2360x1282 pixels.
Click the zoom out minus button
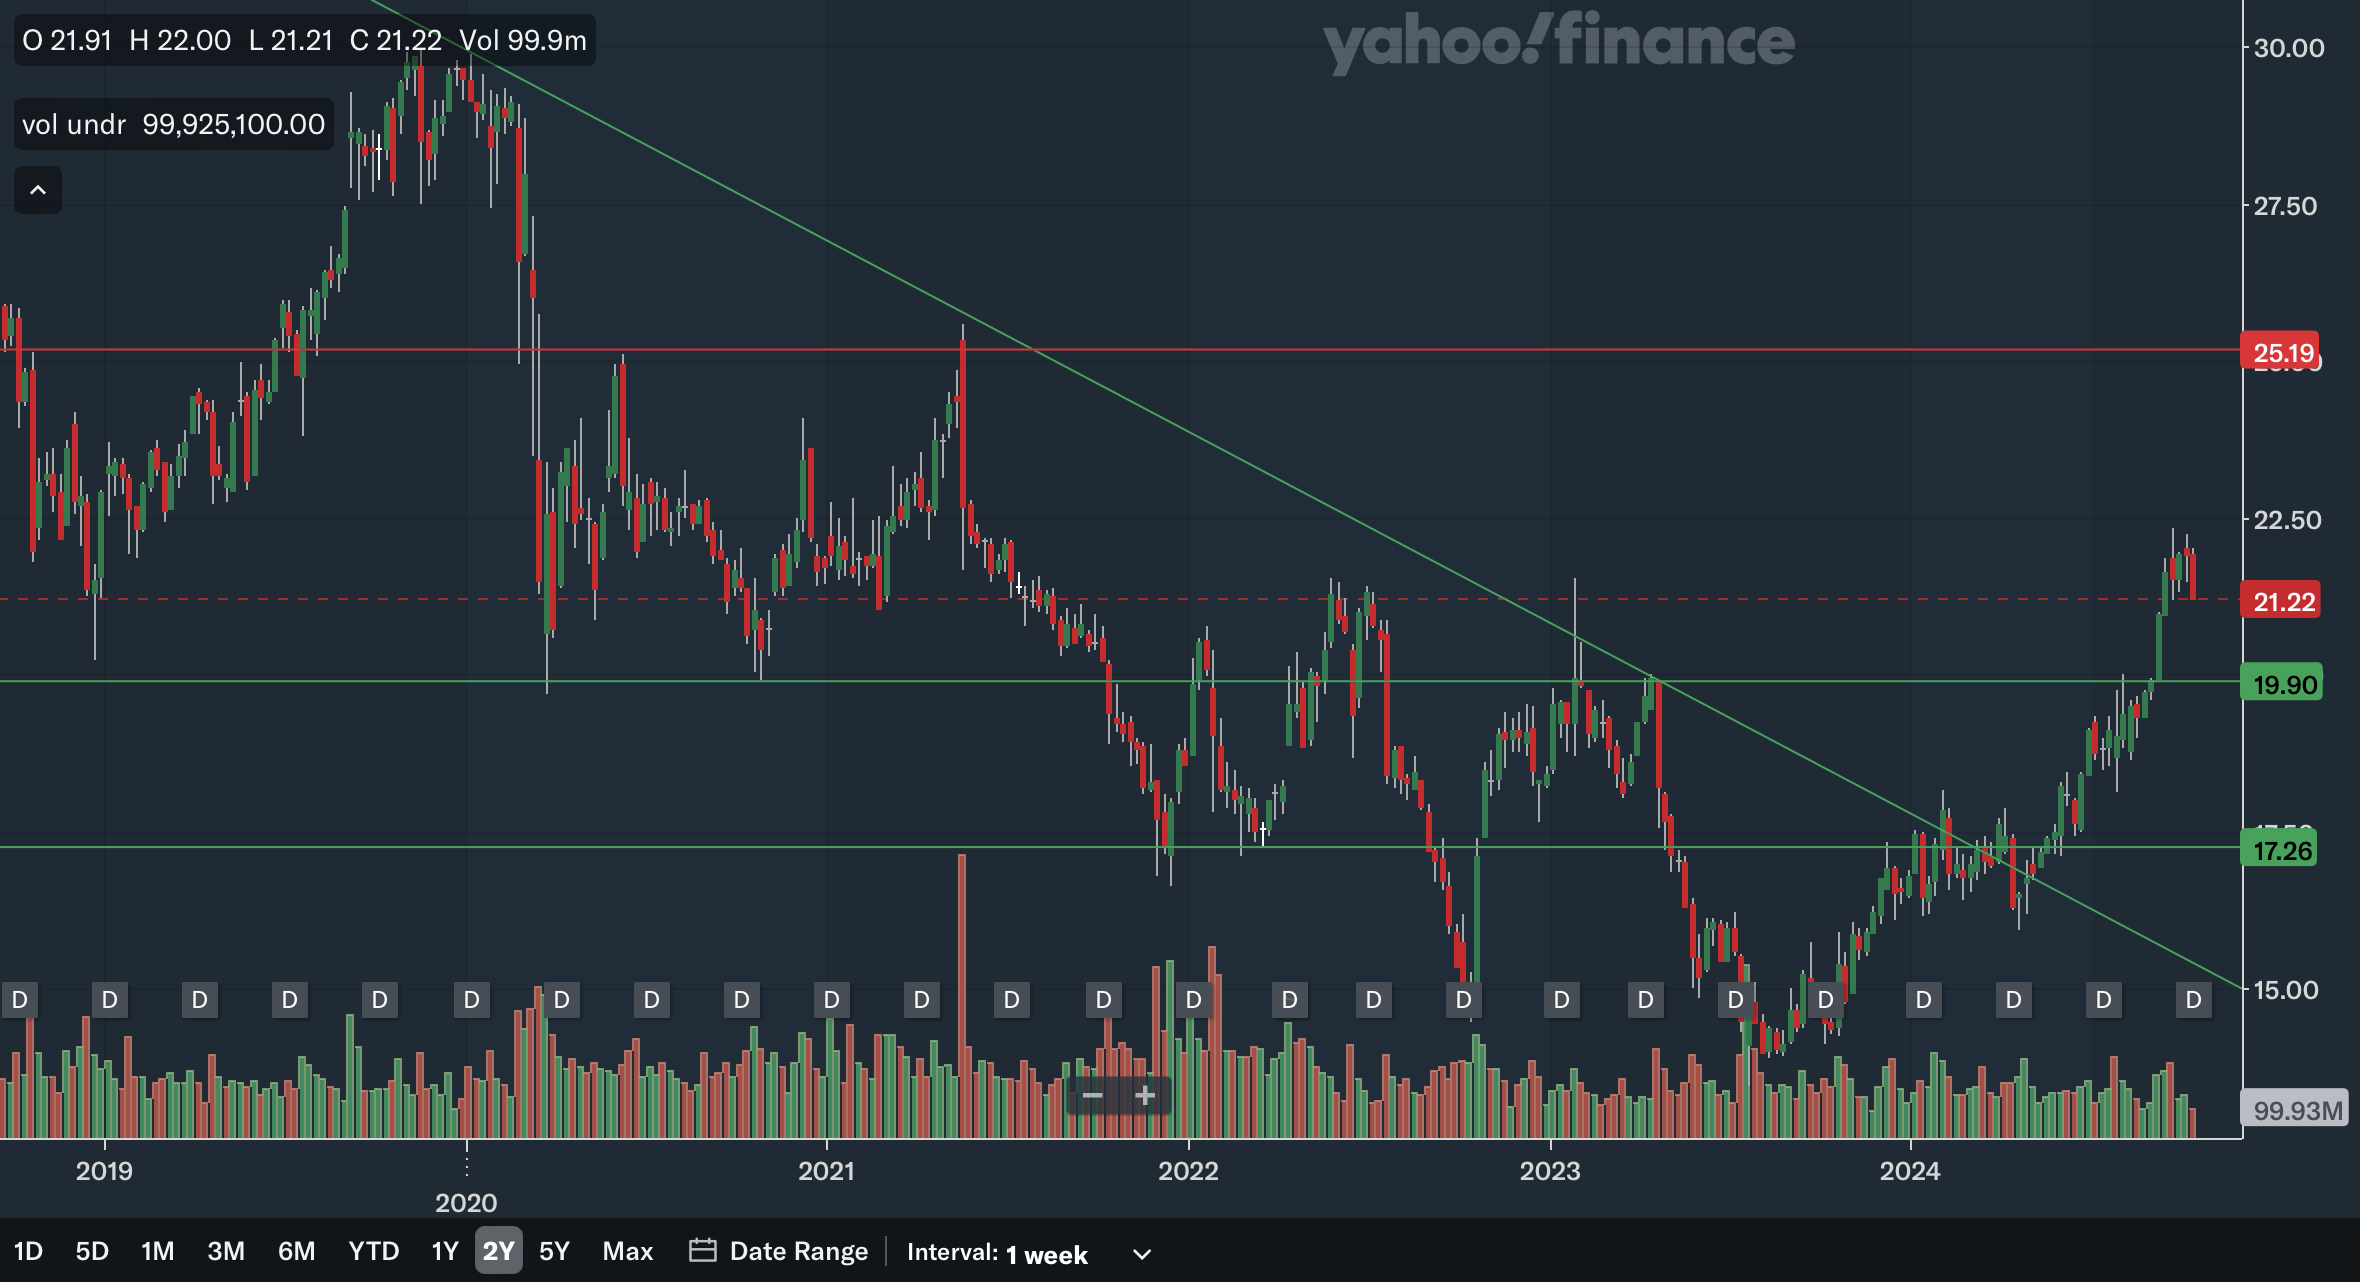(x=1092, y=1096)
